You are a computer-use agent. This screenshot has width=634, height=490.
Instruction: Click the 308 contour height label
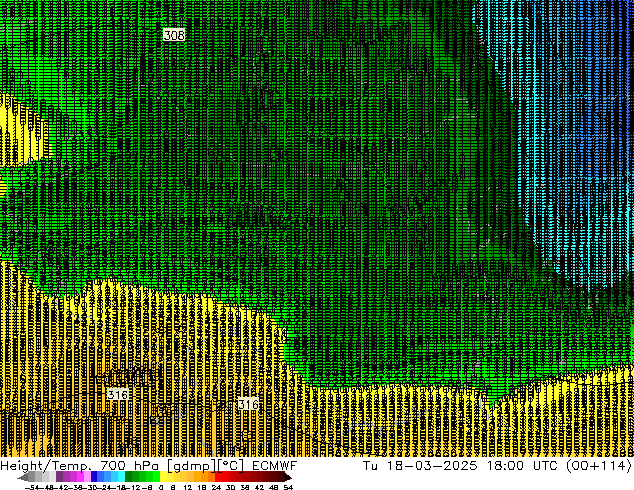coord(174,35)
